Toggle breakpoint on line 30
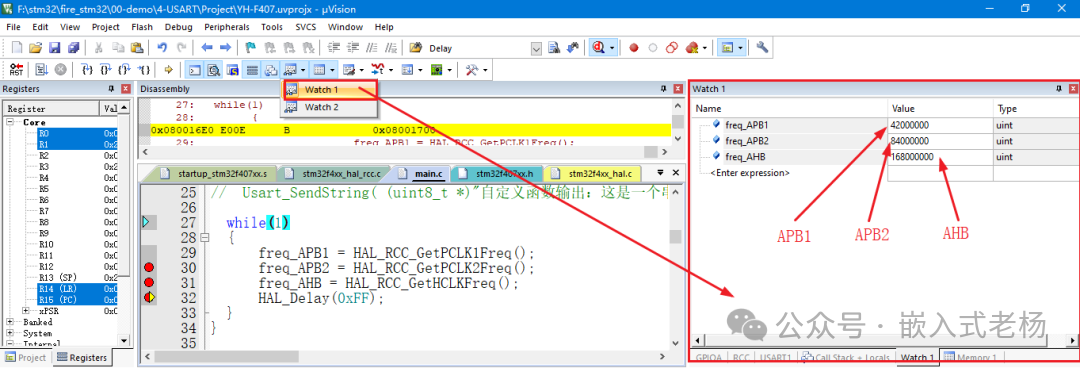The height and width of the screenshot is (368, 1080). (149, 267)
